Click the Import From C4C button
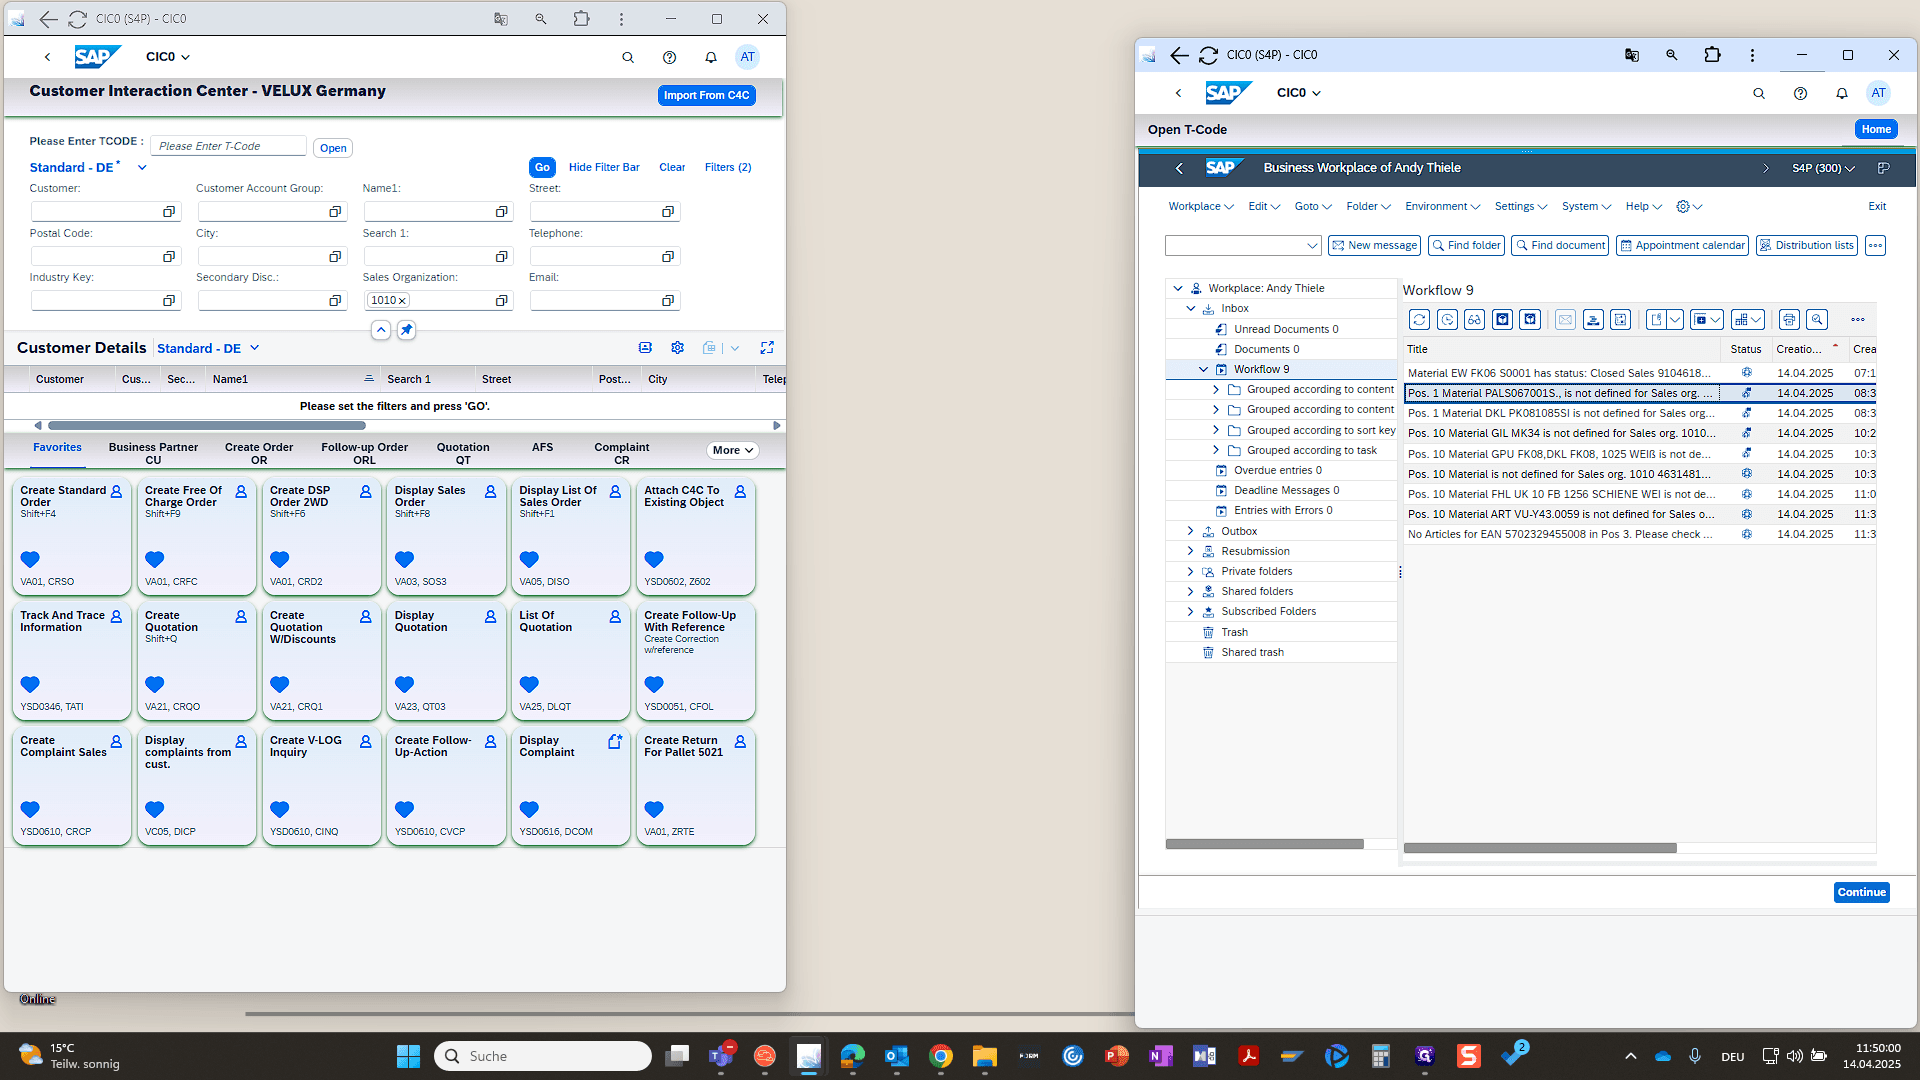Screen dimensions: 1920x1080 pyautogui.click(x=707, y=96)
